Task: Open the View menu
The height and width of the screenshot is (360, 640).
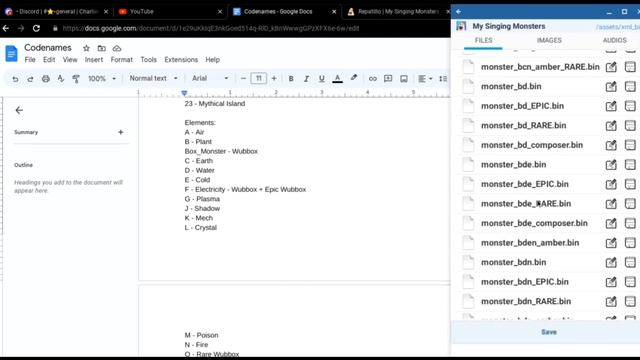Action: click(x=70, y=60)
